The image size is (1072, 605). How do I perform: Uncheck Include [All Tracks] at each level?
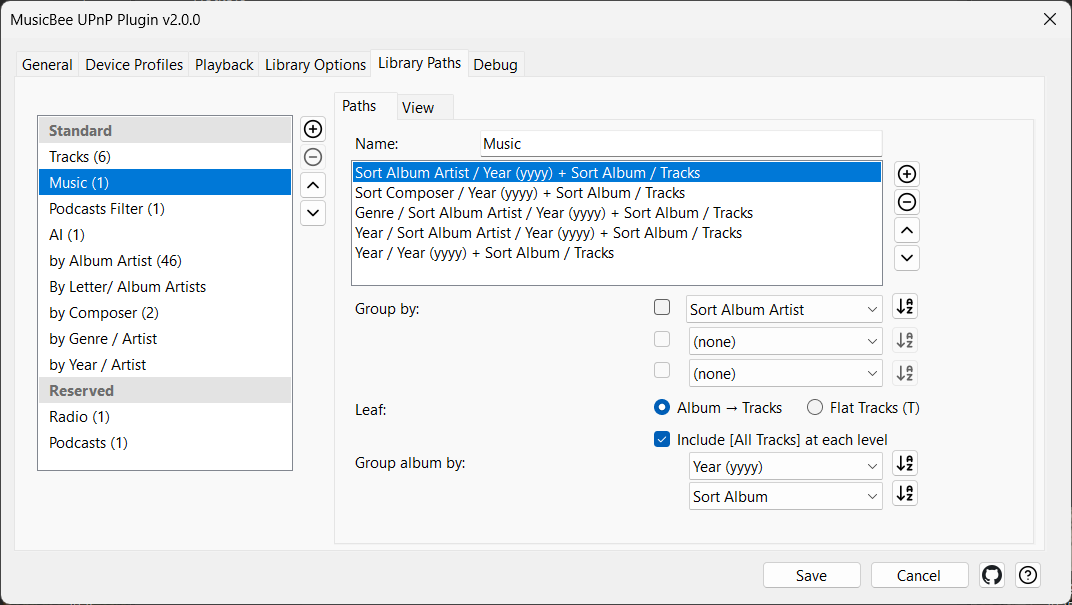[770, 440]
